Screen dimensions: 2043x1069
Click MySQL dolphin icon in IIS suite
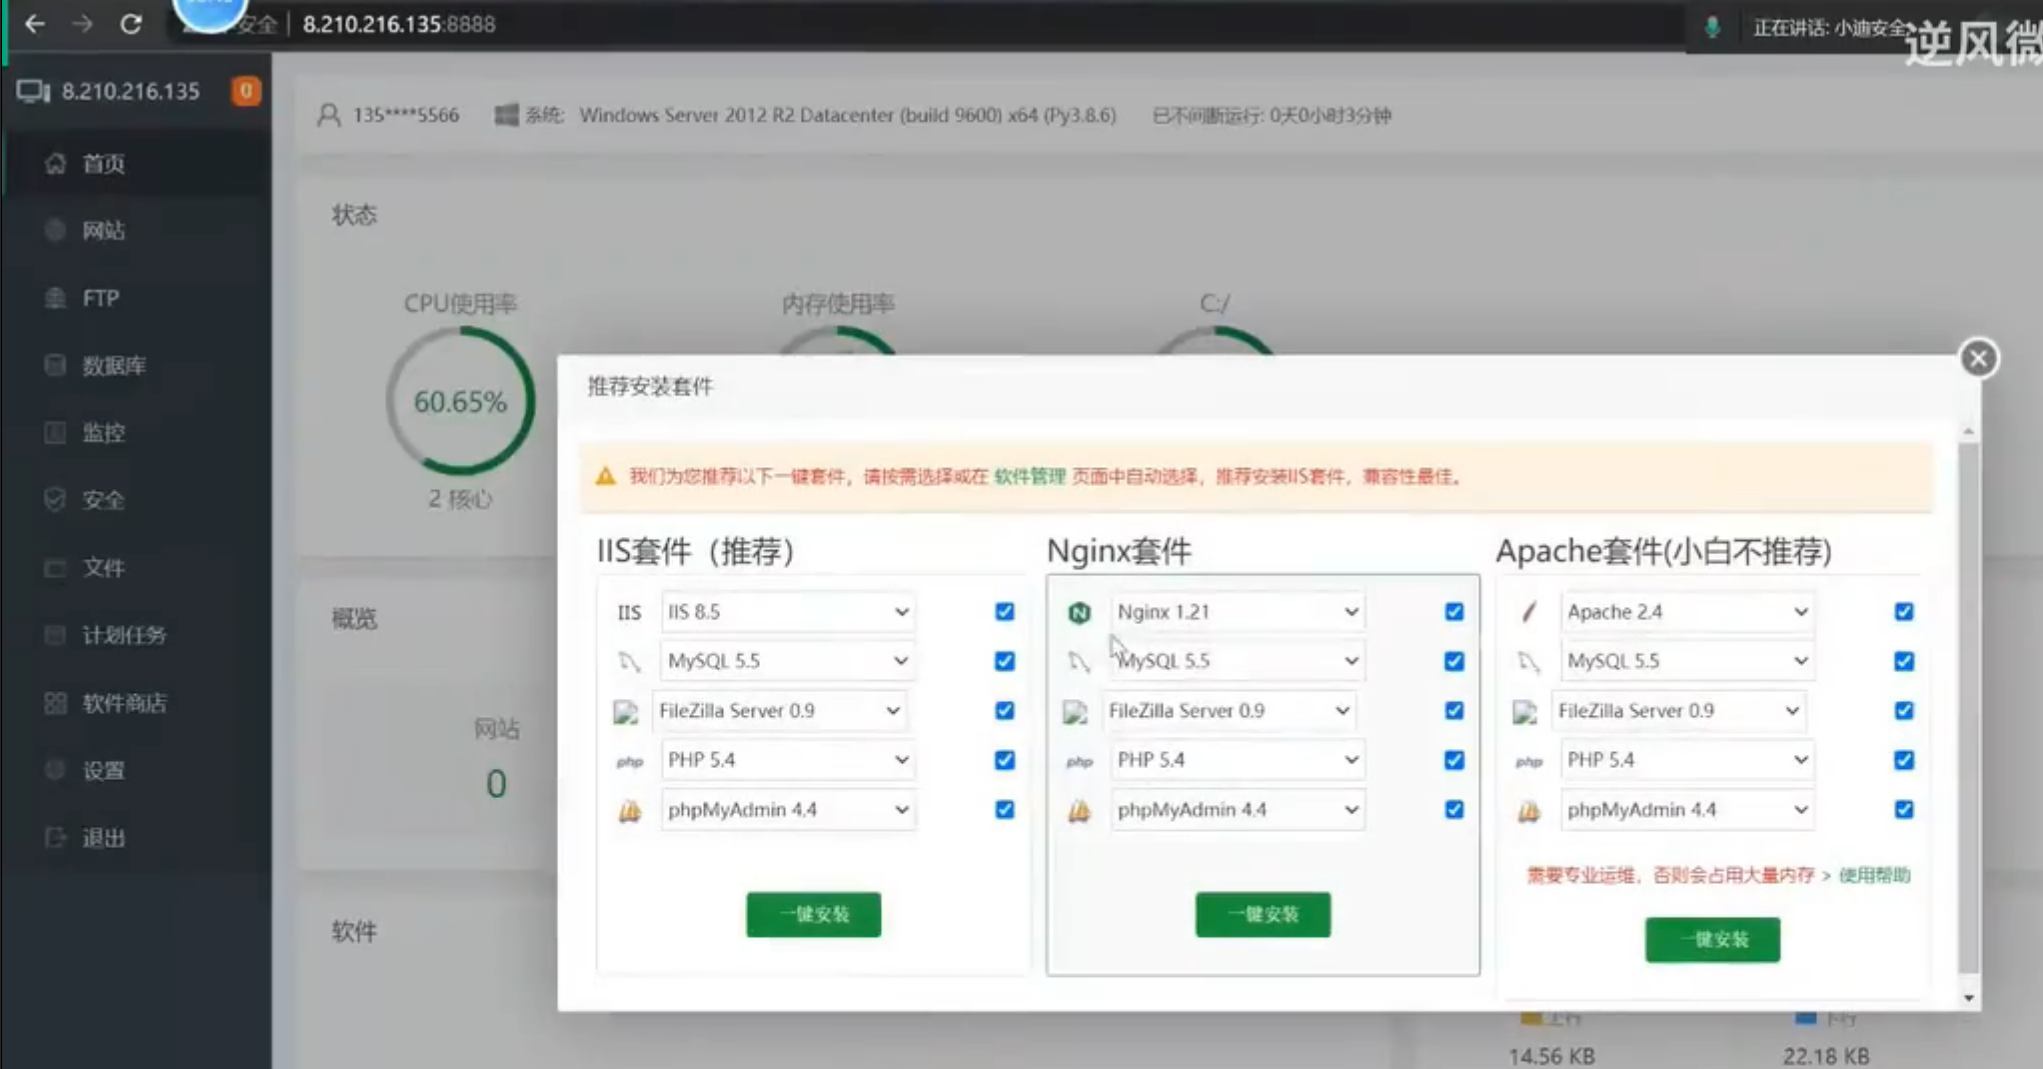629,661
